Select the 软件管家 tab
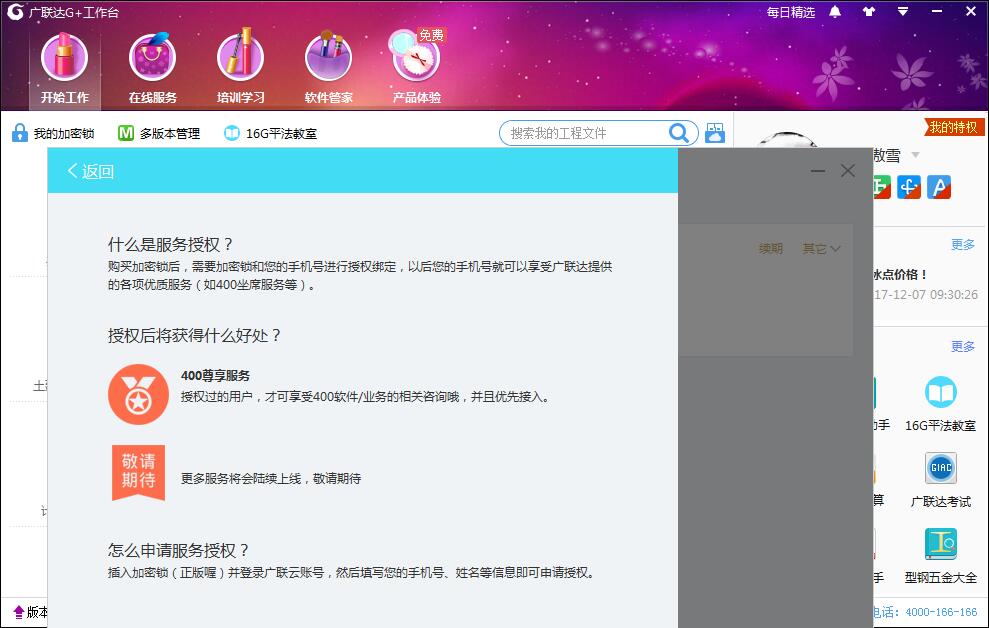 click(328, 68)
